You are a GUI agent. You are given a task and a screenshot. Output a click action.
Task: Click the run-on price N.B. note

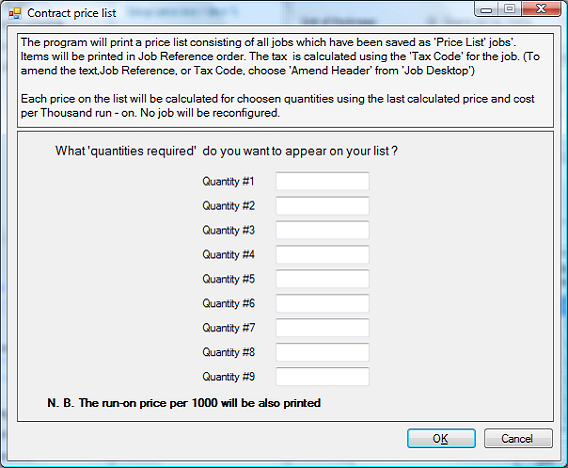point(184,403)
